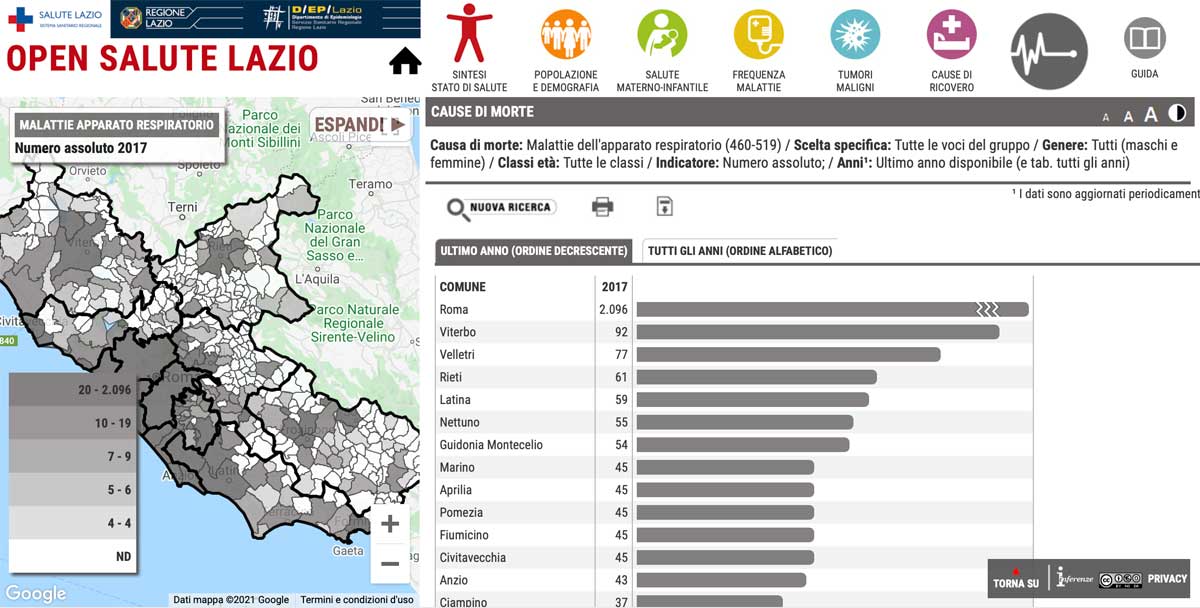This screenshot has width=1200, height=608.
Task: Start a Nuova Ricerca
Action: pos(501,208)
